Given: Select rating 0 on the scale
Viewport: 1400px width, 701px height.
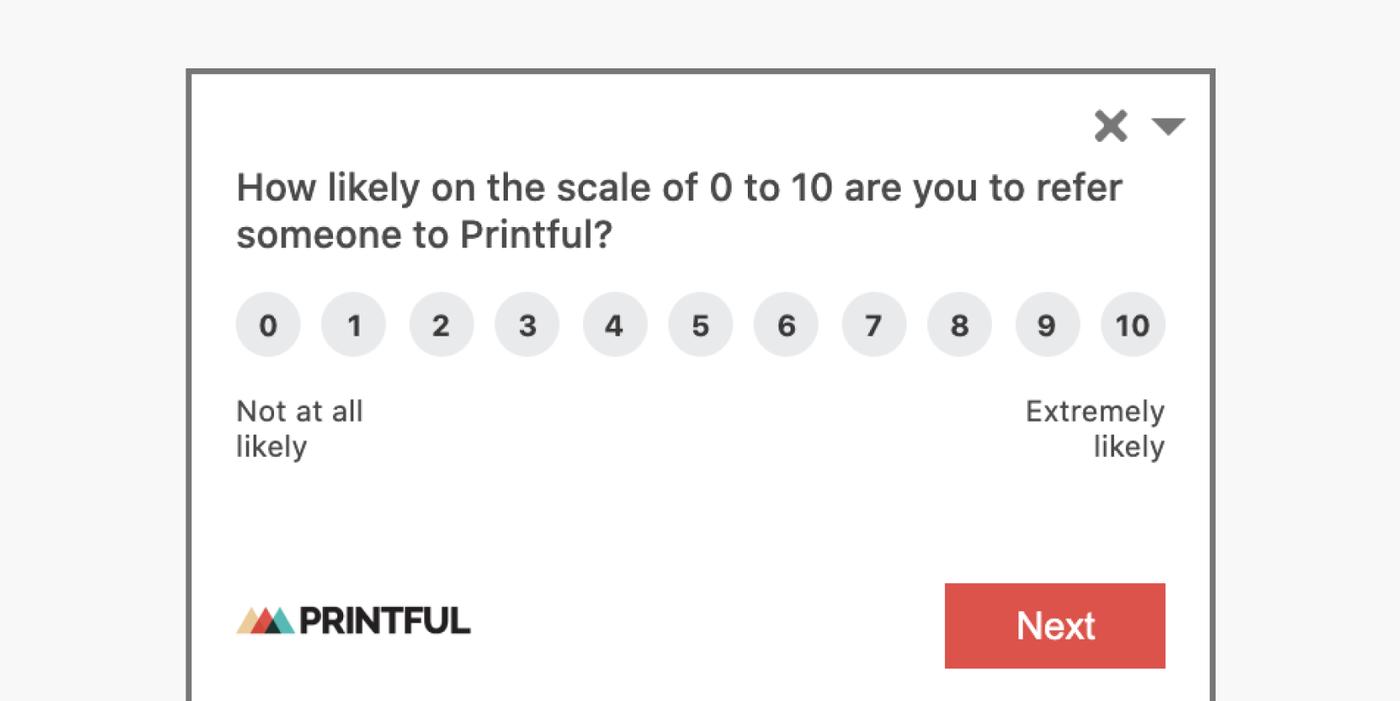Looking at the screenshot, I should point(267,324).
